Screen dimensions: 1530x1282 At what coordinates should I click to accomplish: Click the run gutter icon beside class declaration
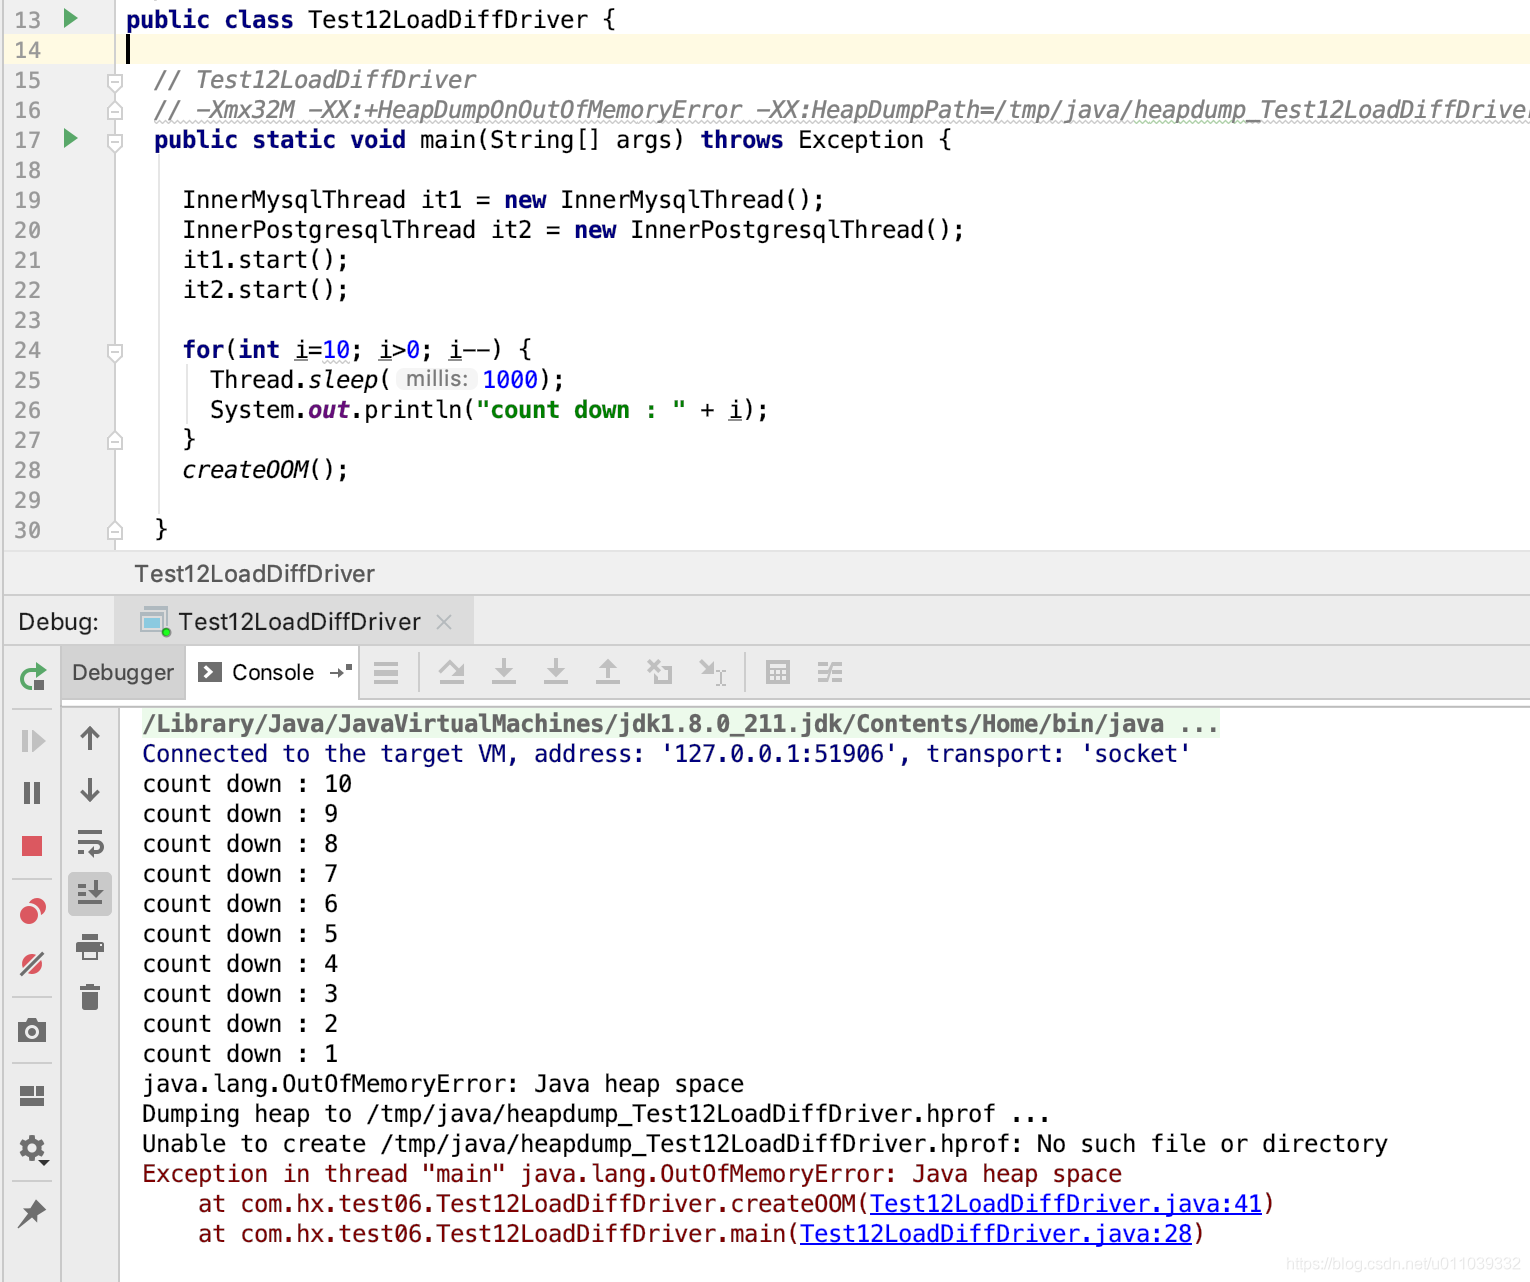[70, 18]
